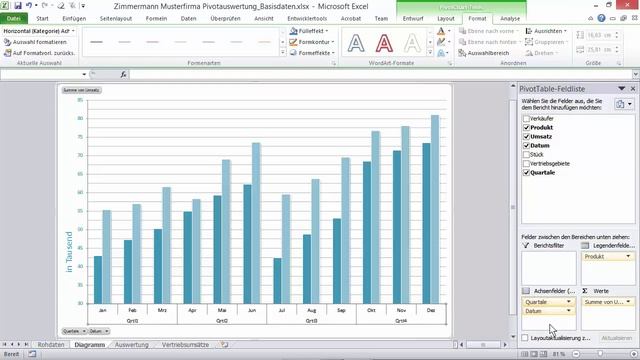
Task: Open Quartale filter button on chart
Action: [x=74, y=331]
